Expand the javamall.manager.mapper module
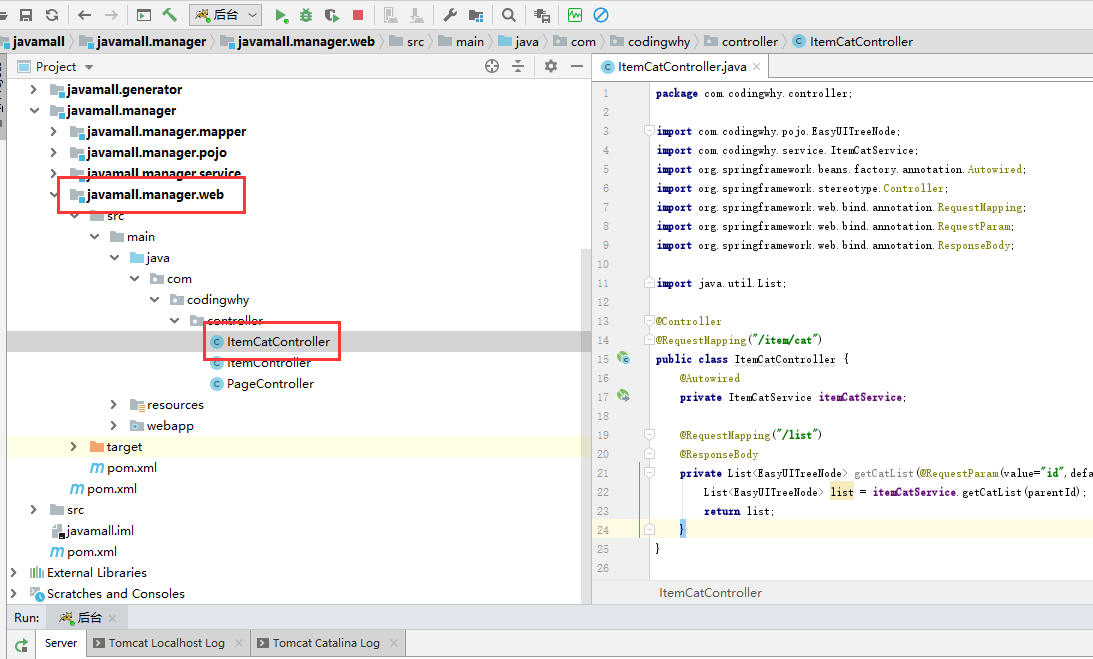Image resolution: width=1093 pixels, height=659 pixels. point(55,131)
